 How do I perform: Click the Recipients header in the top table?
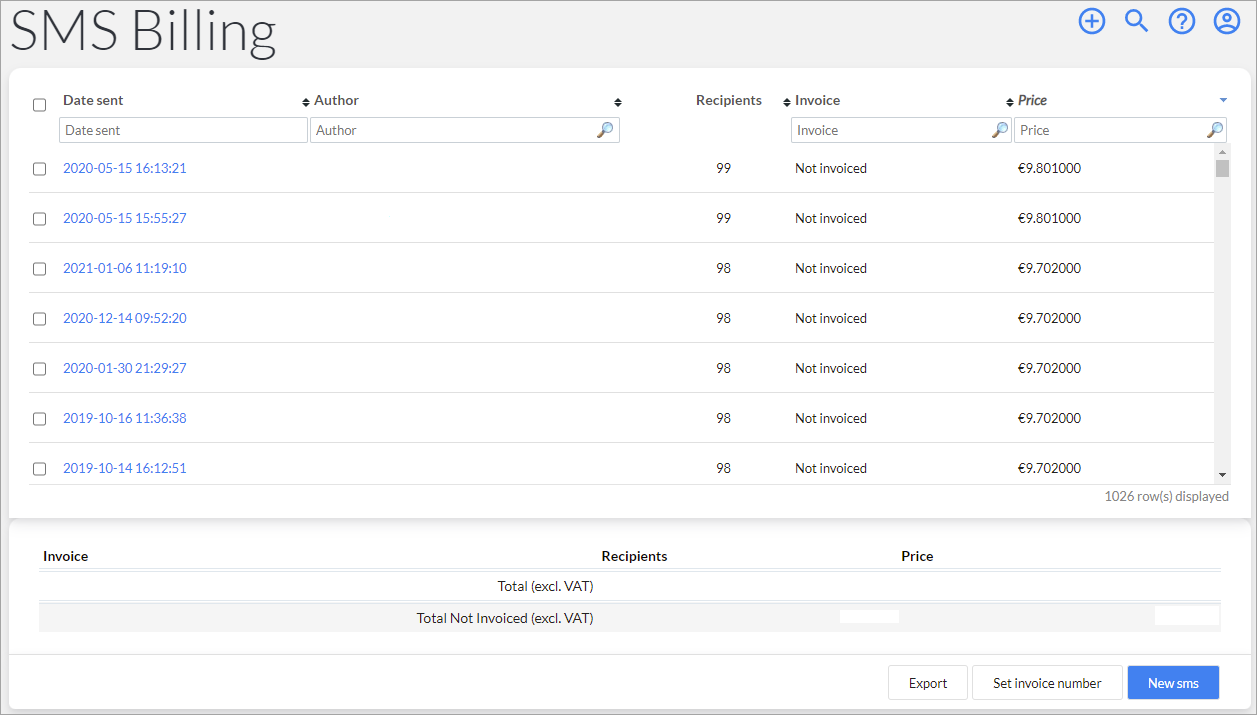[729, 100]
